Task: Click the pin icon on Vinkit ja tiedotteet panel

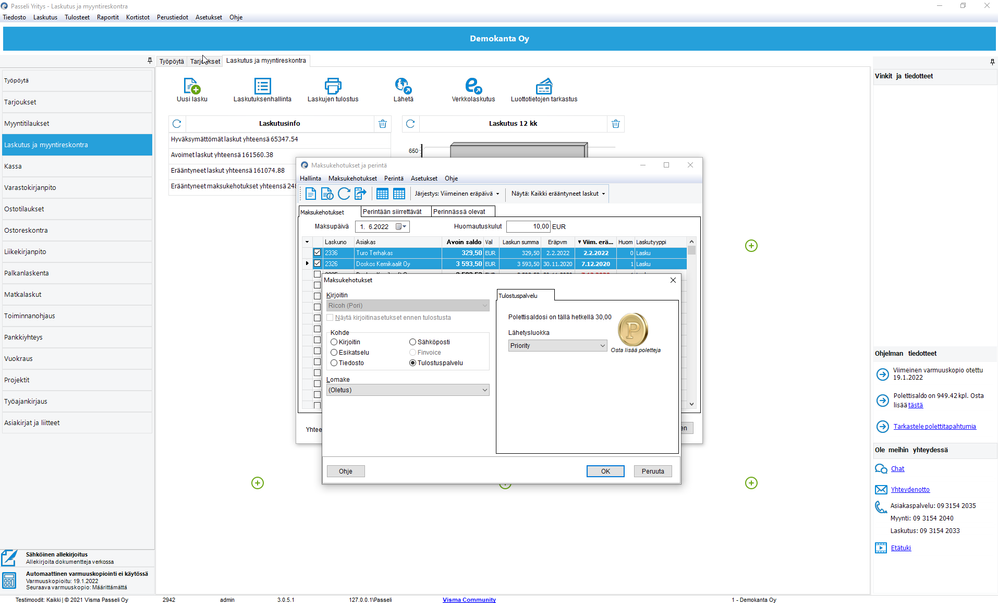Action: [x=992, y=62]
